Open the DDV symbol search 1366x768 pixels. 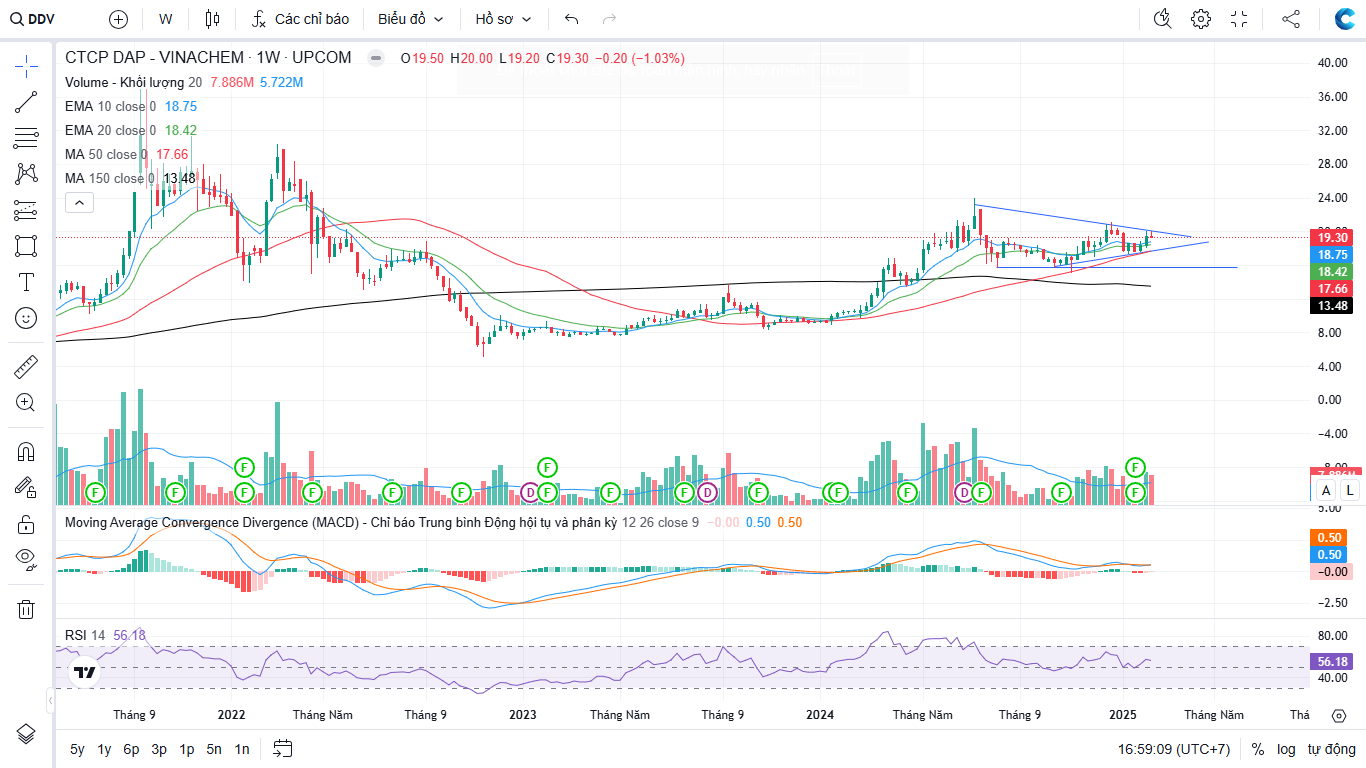32,19
